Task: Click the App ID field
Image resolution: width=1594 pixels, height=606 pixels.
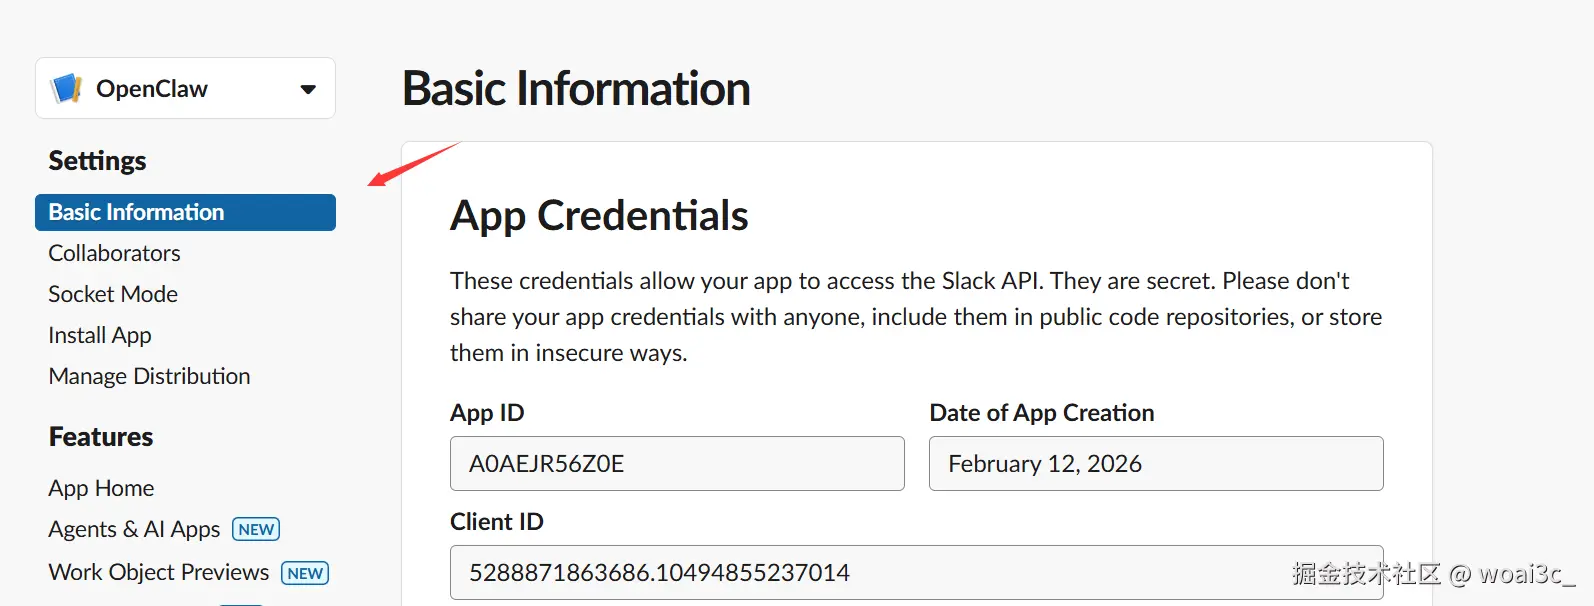Action: pos(677,464)
